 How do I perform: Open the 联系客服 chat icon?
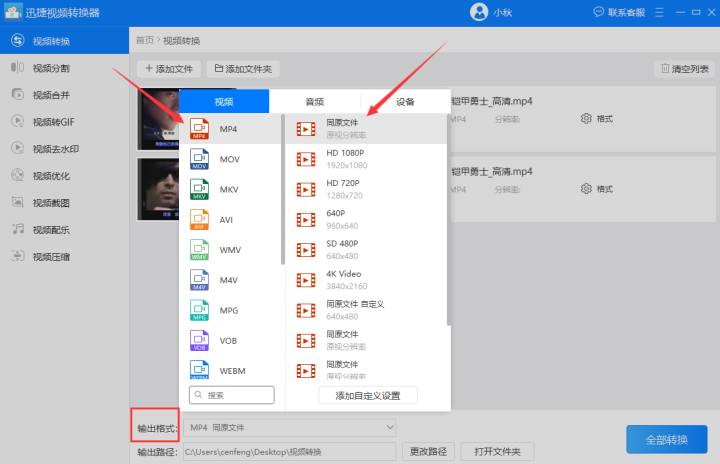598,12
